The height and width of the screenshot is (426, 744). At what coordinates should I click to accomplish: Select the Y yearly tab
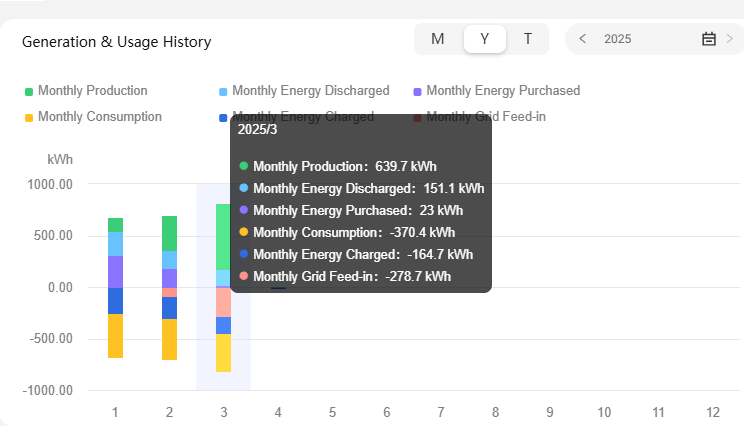click(x=485, y=39)
